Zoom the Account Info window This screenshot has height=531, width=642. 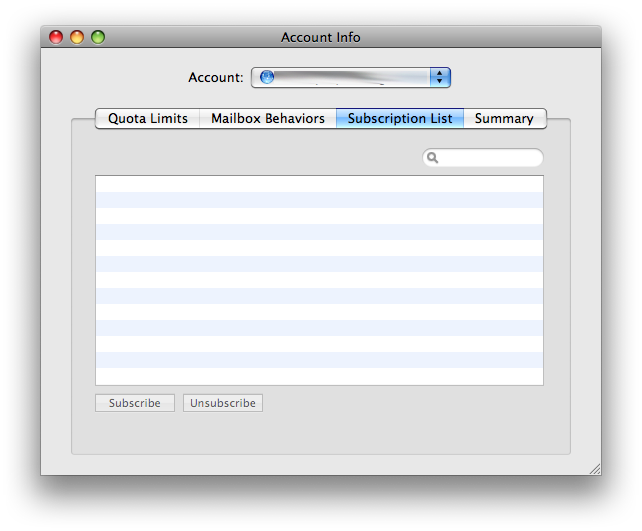click(x=98, y=37)
